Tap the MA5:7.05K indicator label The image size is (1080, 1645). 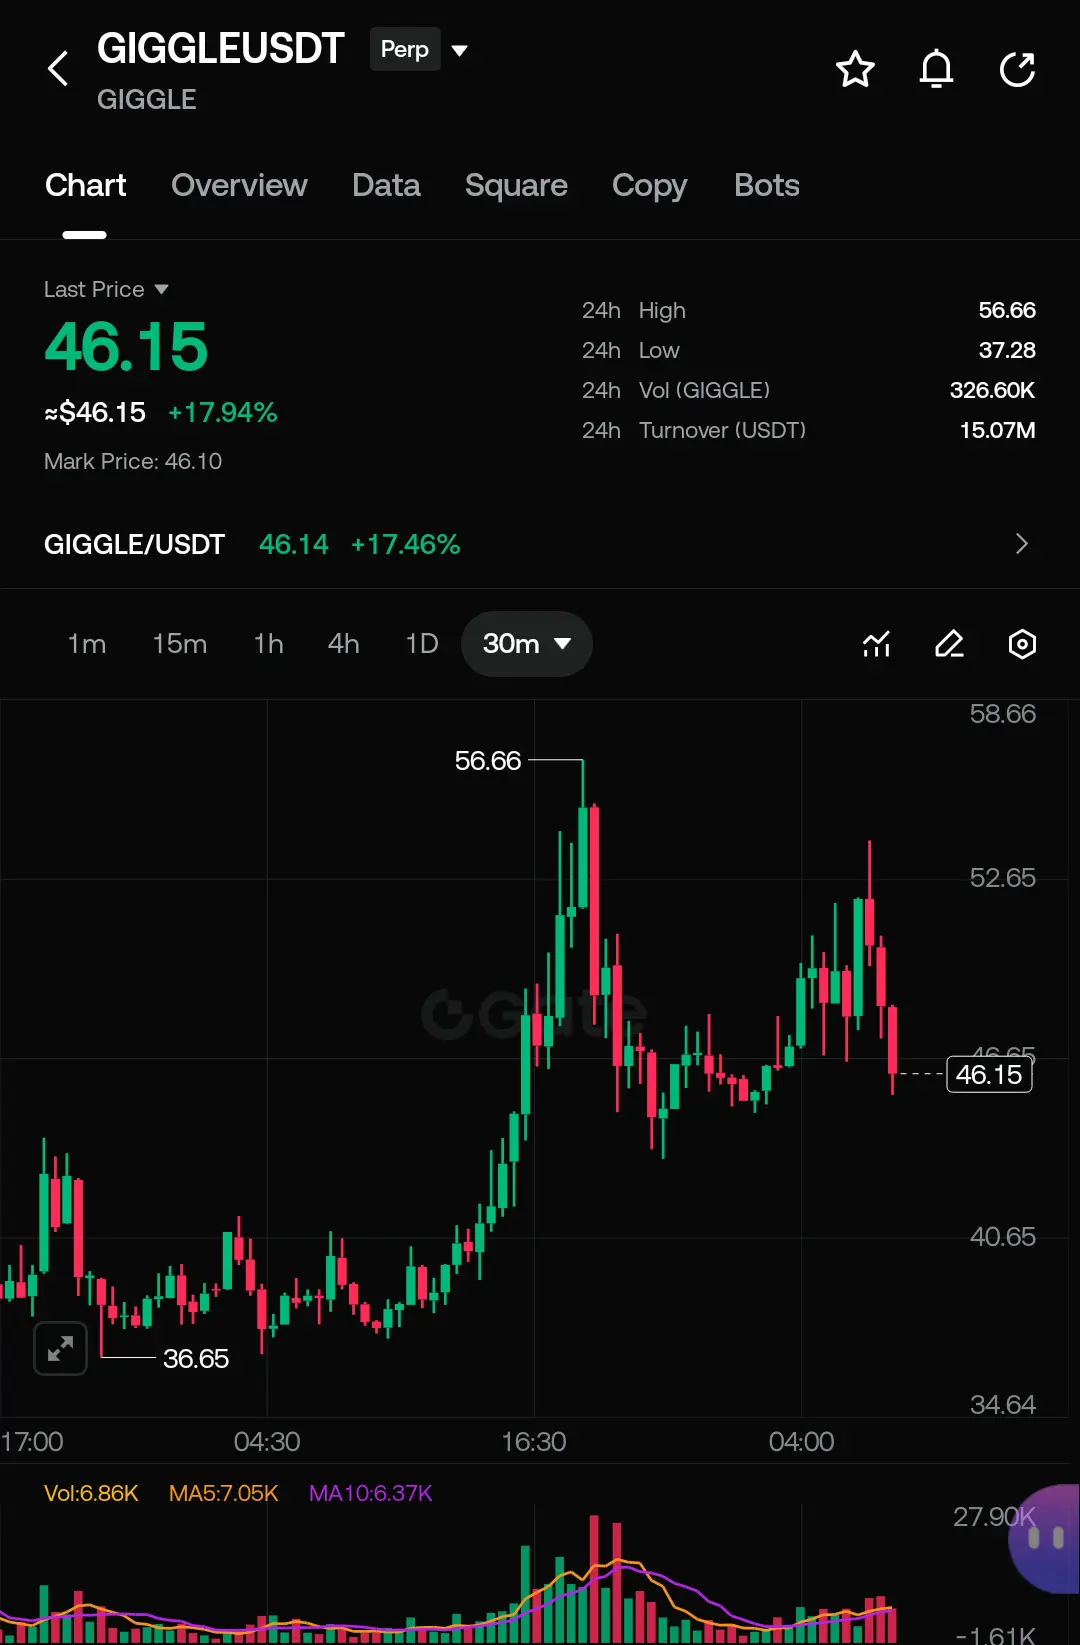223,1493
